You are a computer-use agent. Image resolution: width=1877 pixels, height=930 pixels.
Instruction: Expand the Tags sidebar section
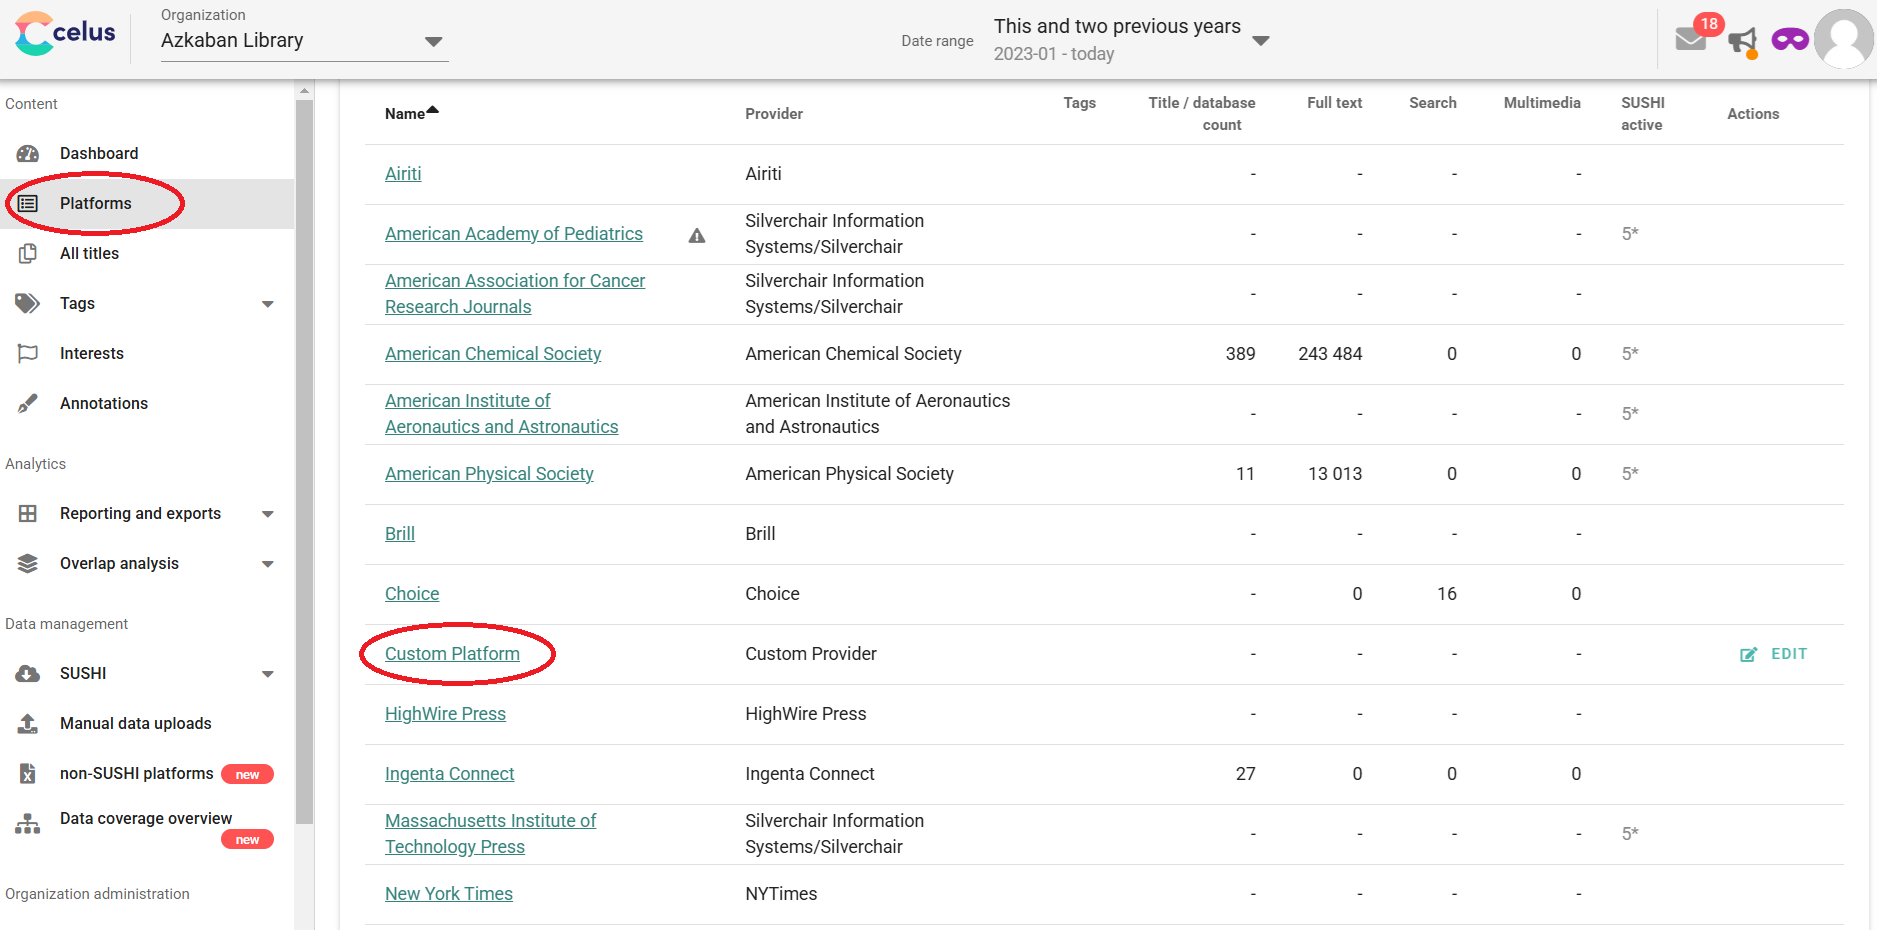pyautogui.click(x=267, y=304)
